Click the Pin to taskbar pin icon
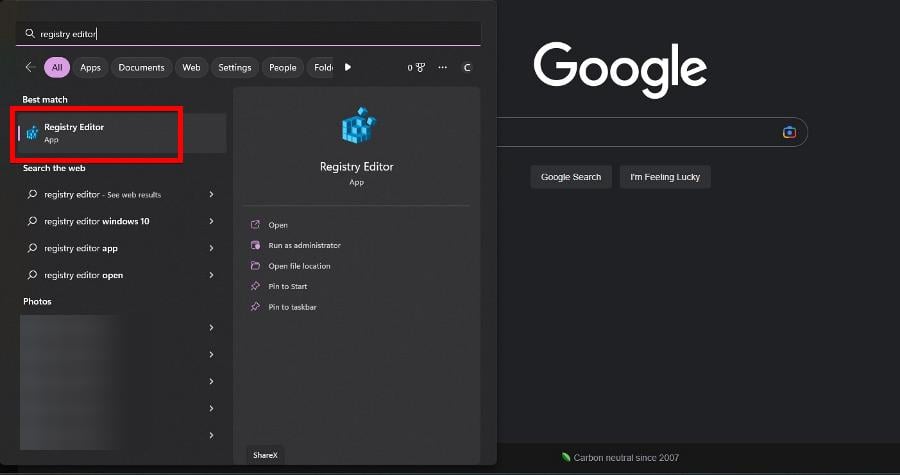The image size is (900, 475). (255, 307)
